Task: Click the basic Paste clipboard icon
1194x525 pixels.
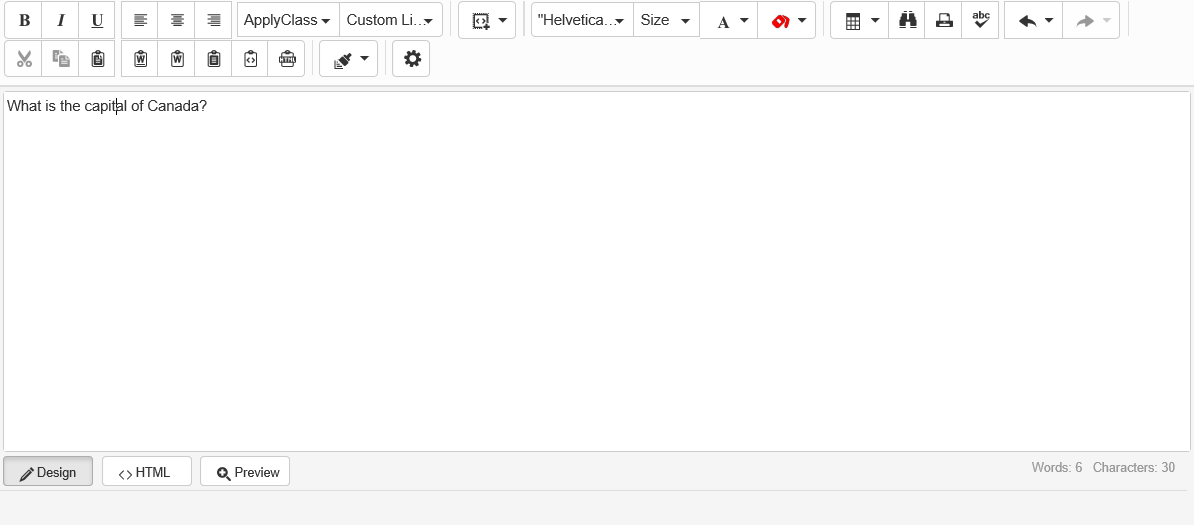Action: coord(97,59)
